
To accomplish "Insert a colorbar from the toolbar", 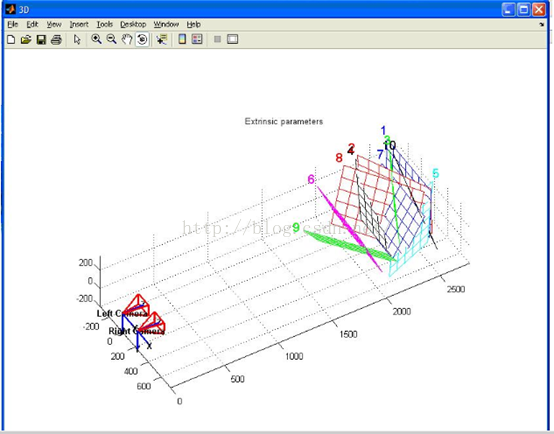I will pos(182,39).
